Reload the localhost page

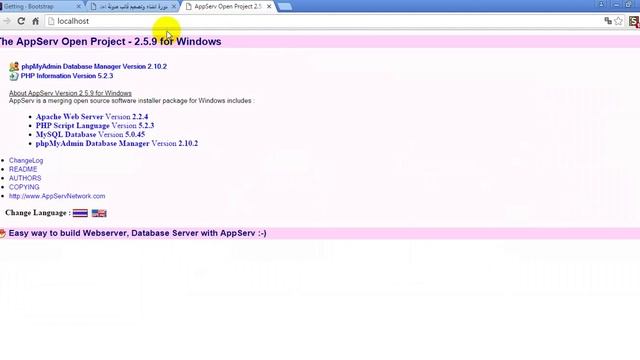tap(21, 21)
